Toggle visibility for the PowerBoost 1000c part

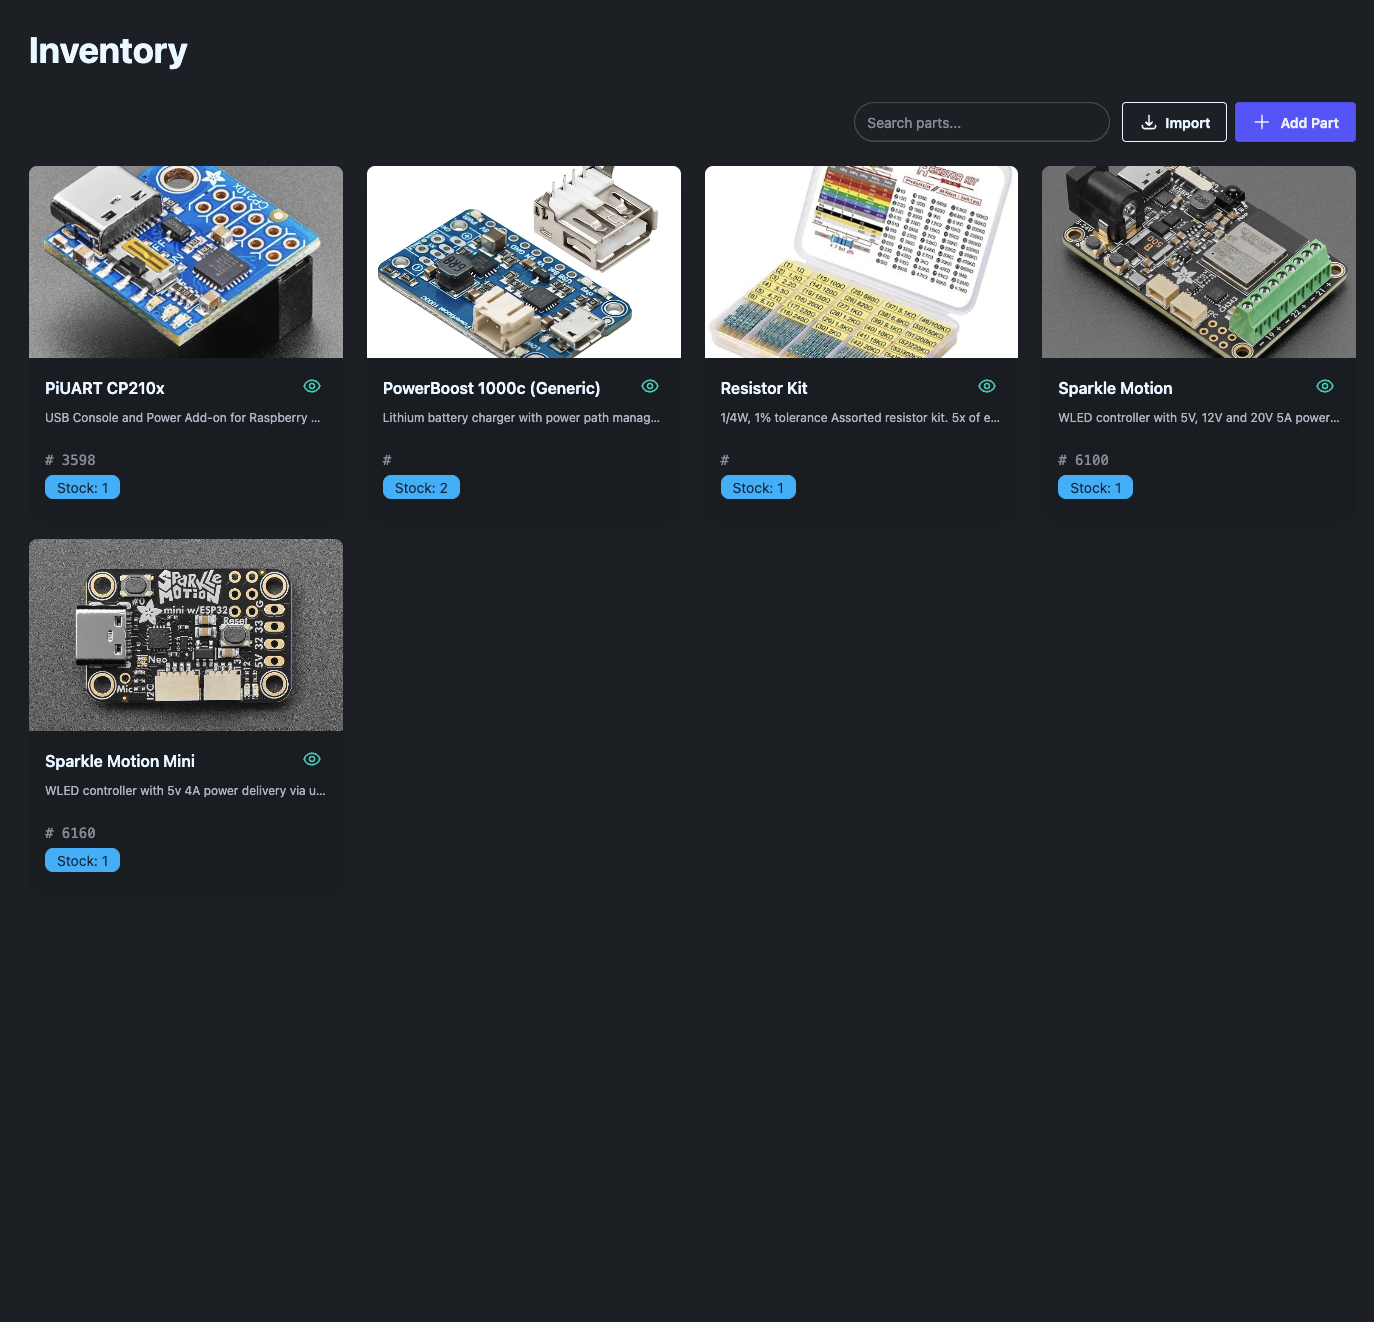[x=649, y=385]
